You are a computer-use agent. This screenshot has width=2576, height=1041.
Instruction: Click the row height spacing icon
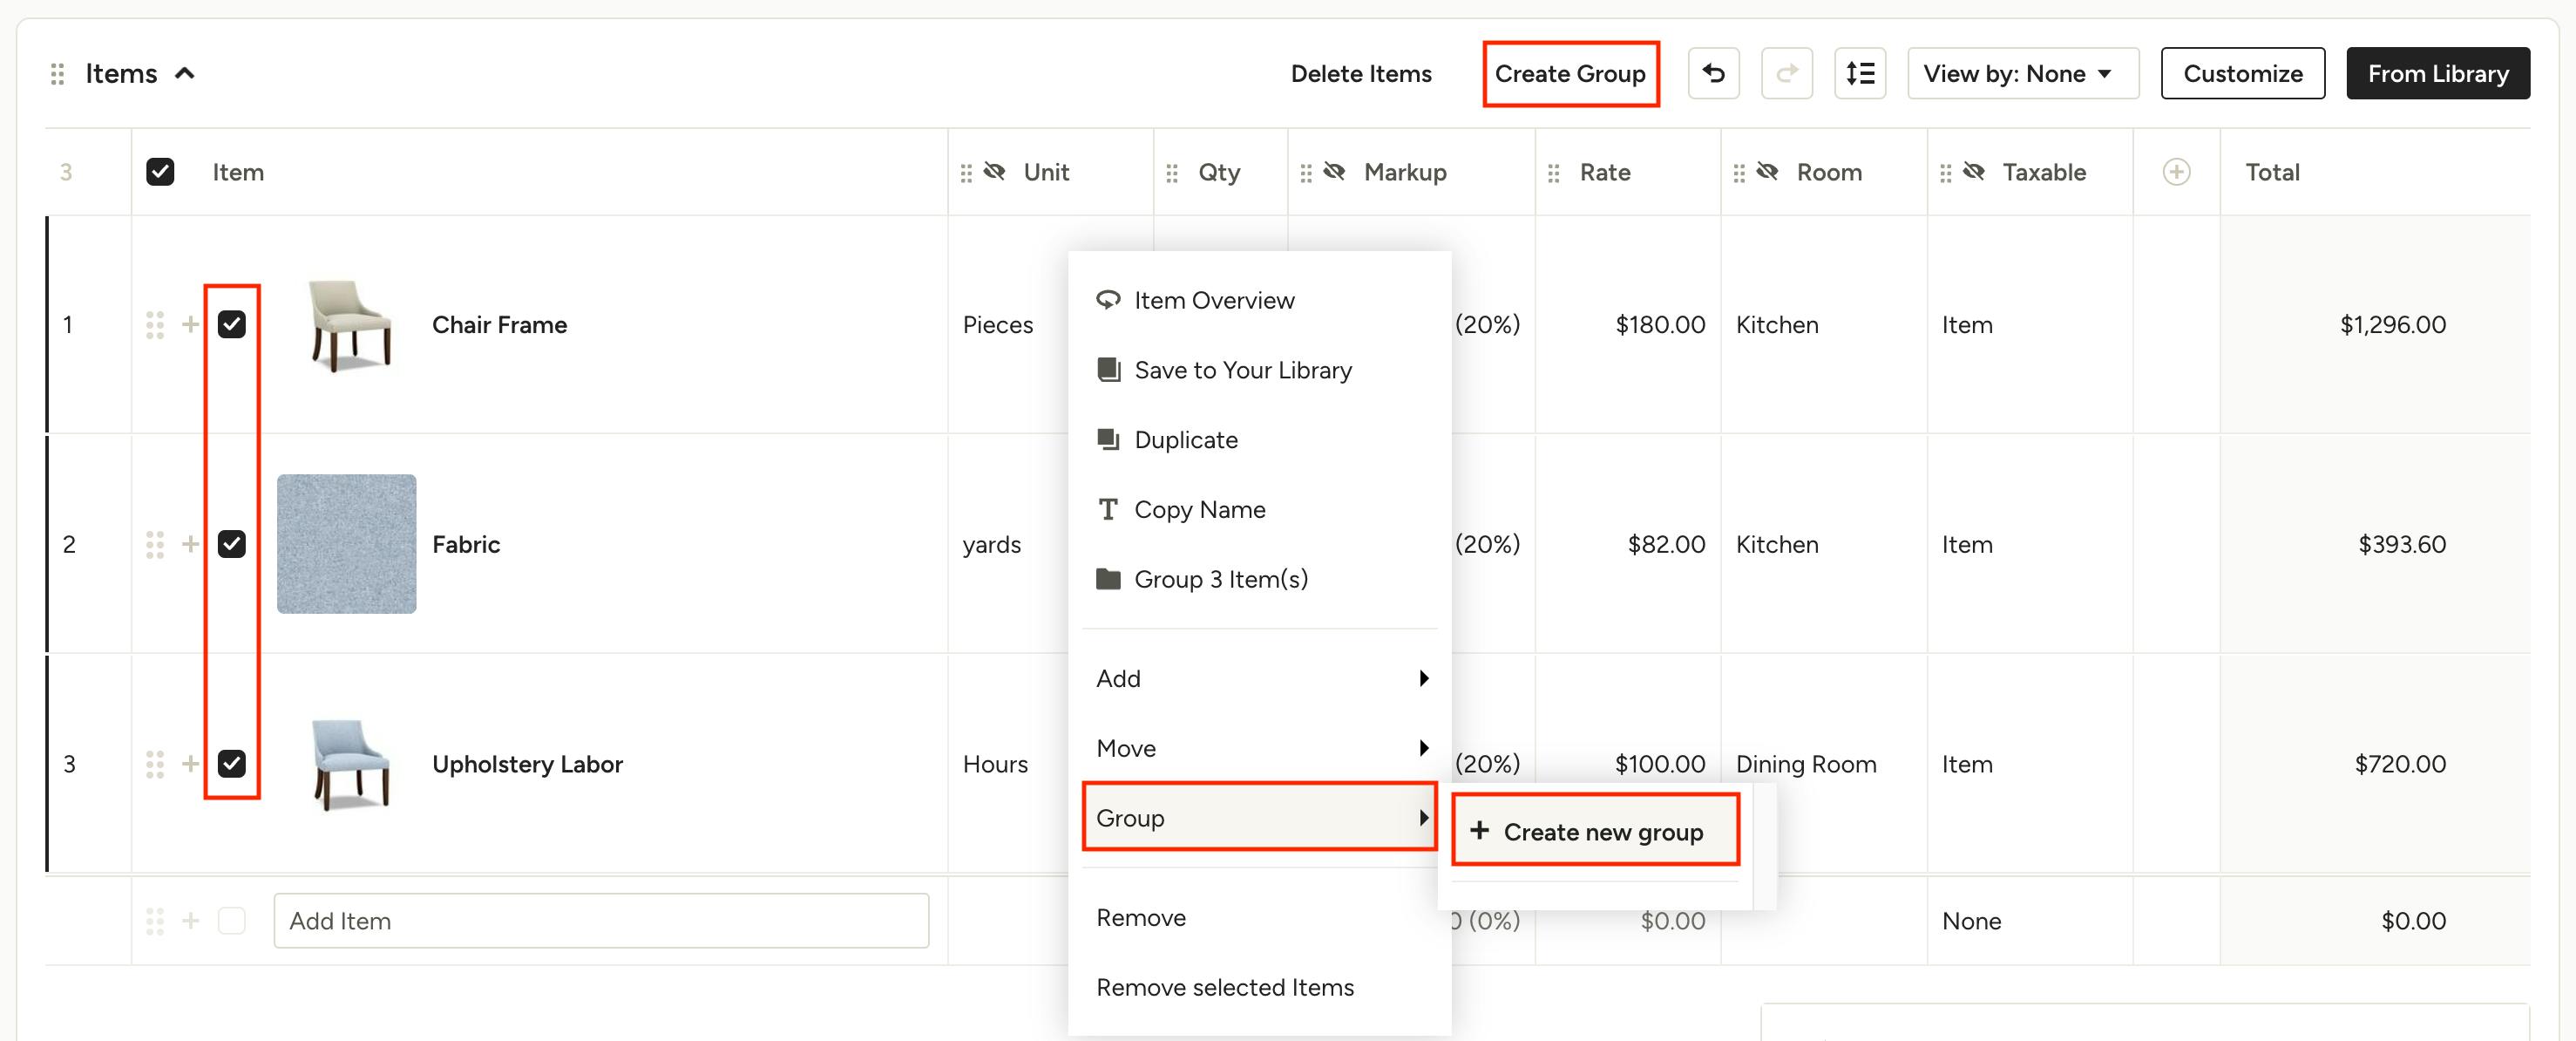[x=1859, y=73]
